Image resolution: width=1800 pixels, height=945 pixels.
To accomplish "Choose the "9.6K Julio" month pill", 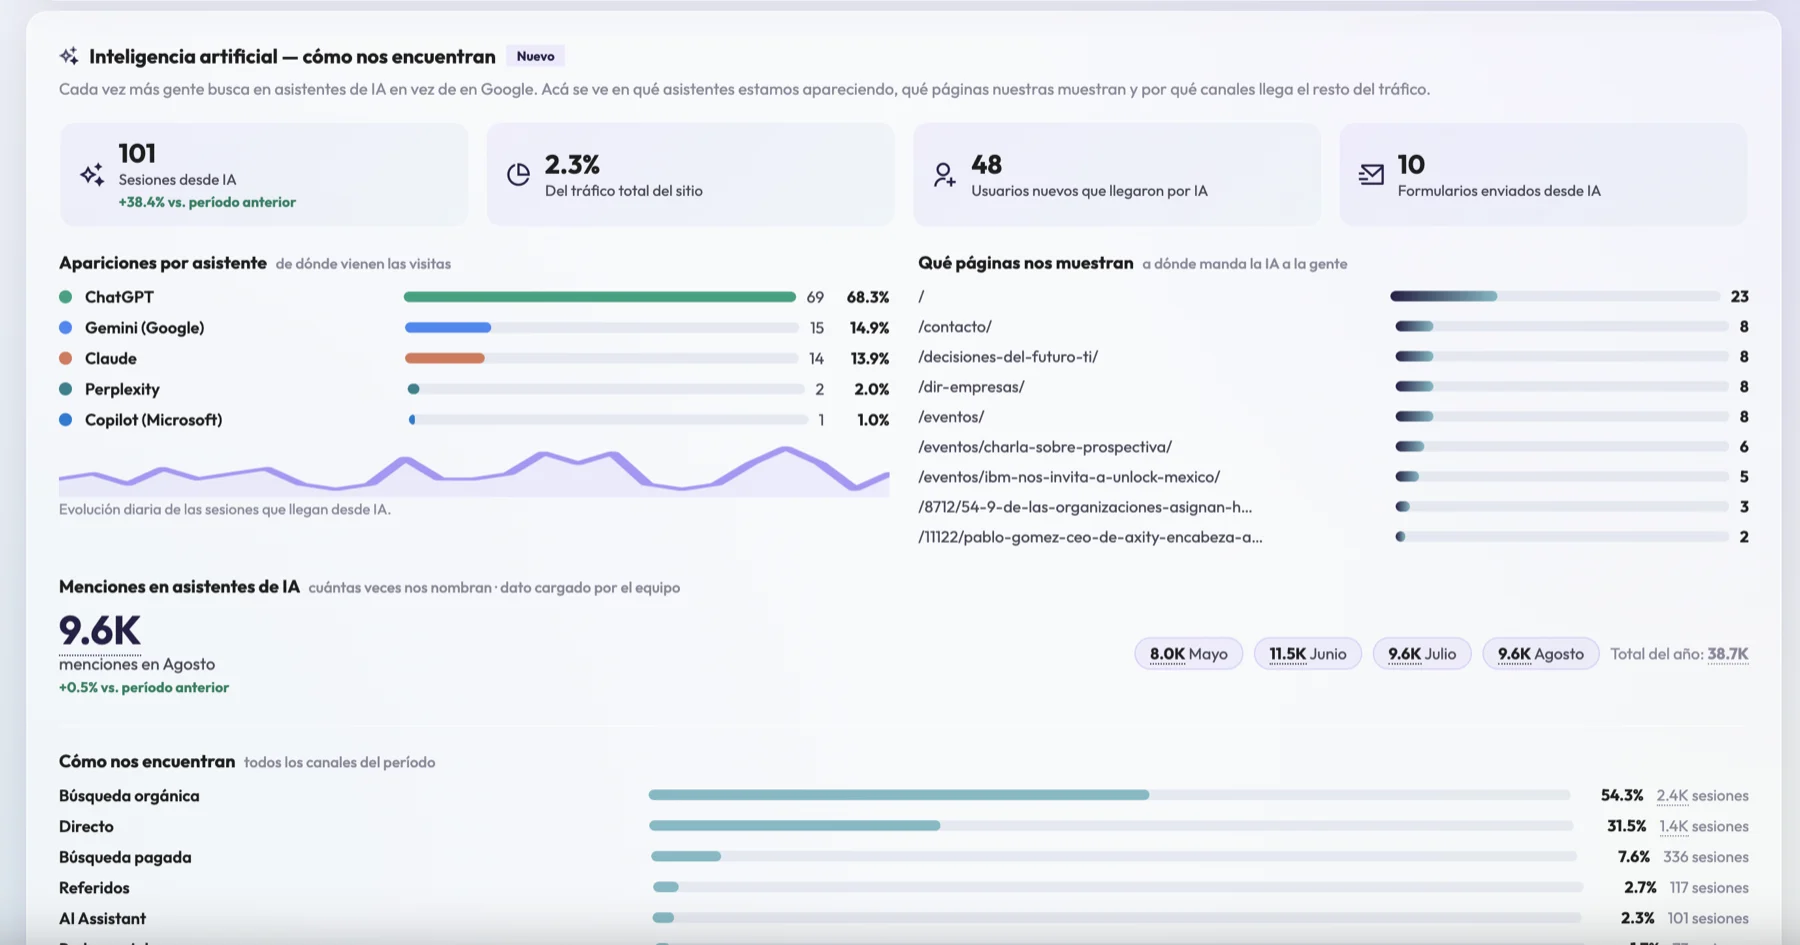I will point(1422,654).
